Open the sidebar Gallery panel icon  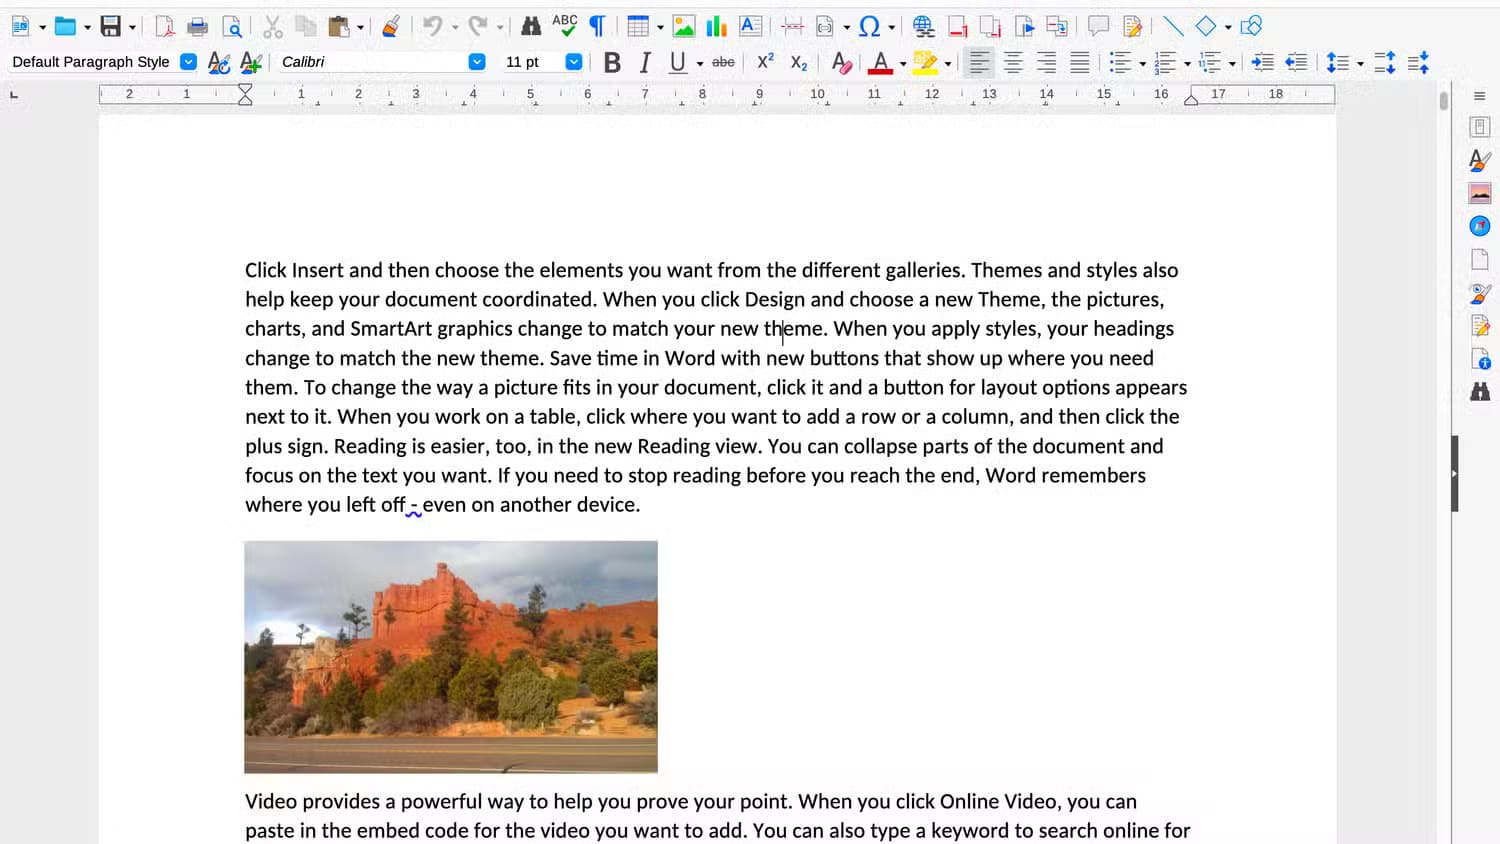click(x=1480, y=193)
